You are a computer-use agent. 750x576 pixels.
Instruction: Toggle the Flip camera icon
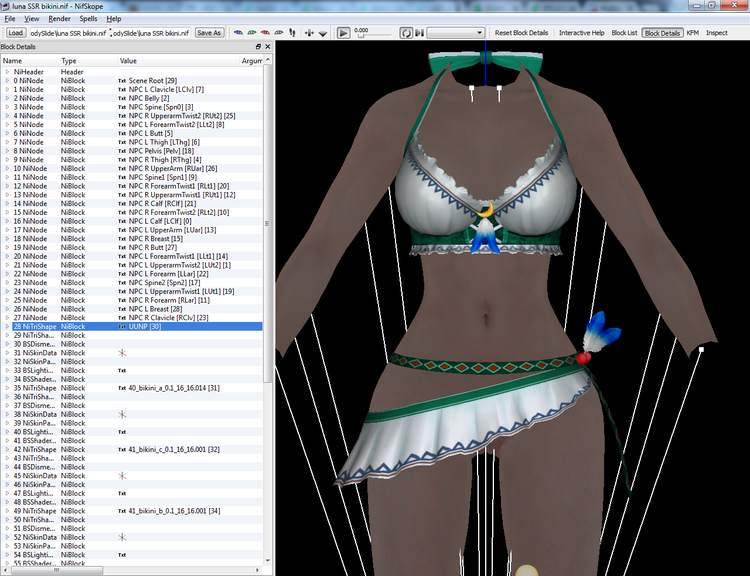point(309,33)
